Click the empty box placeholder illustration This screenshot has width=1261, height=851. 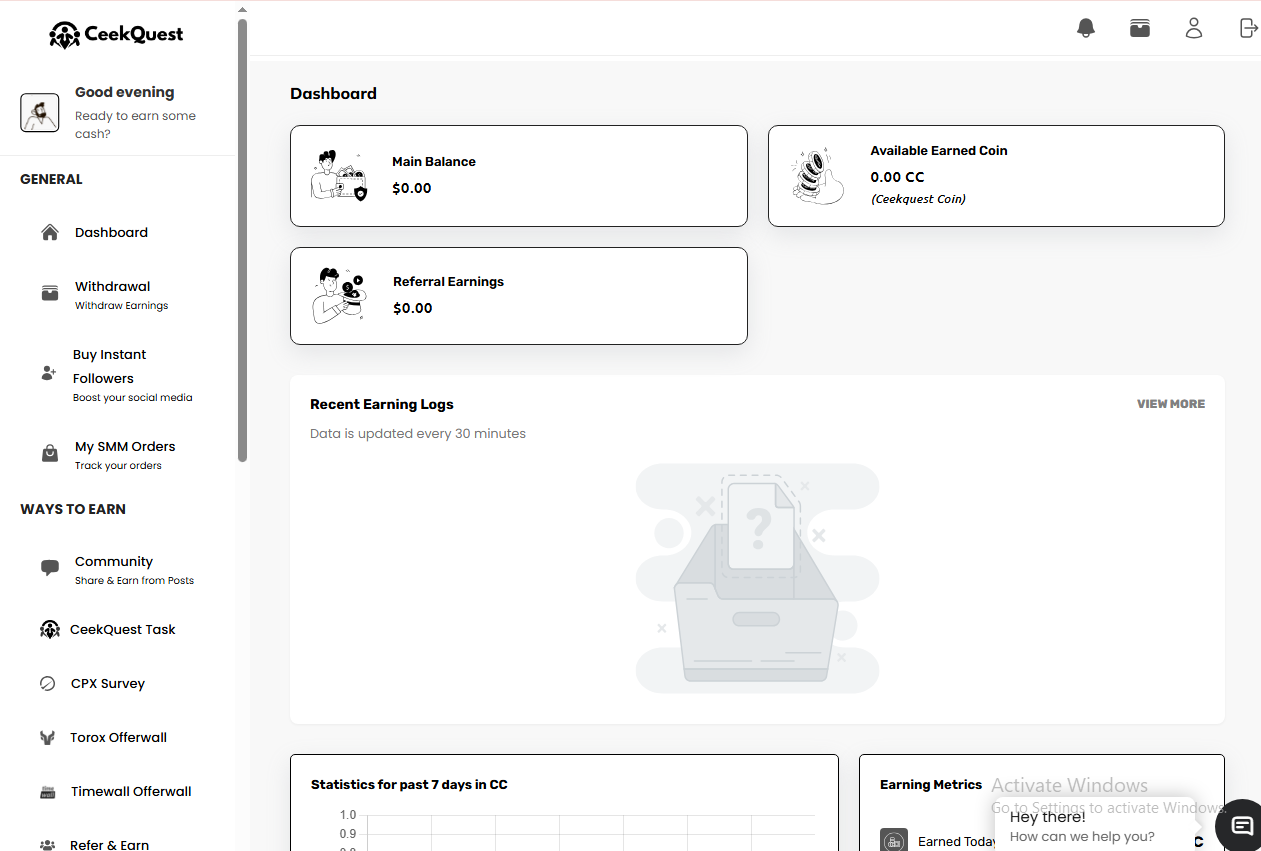757,579
